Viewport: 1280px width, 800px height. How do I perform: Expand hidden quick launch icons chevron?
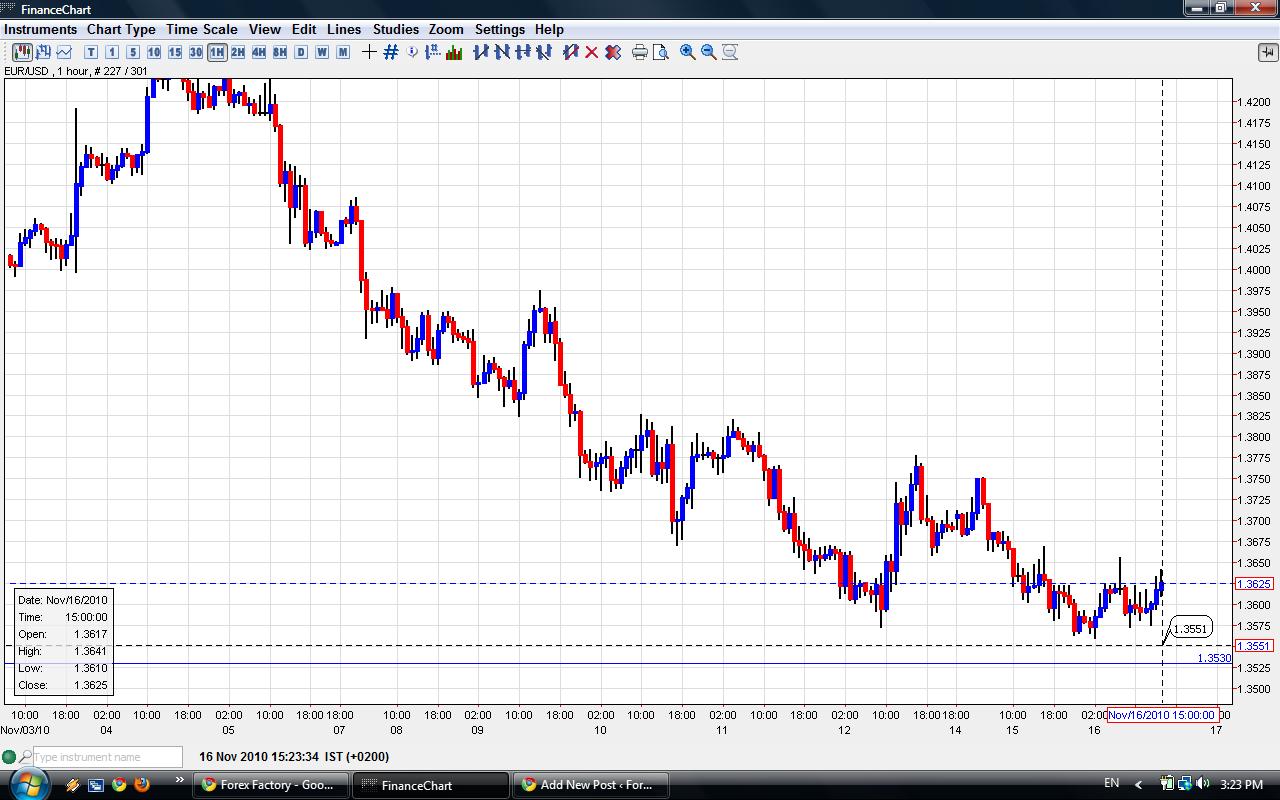[x=180, y=781]
